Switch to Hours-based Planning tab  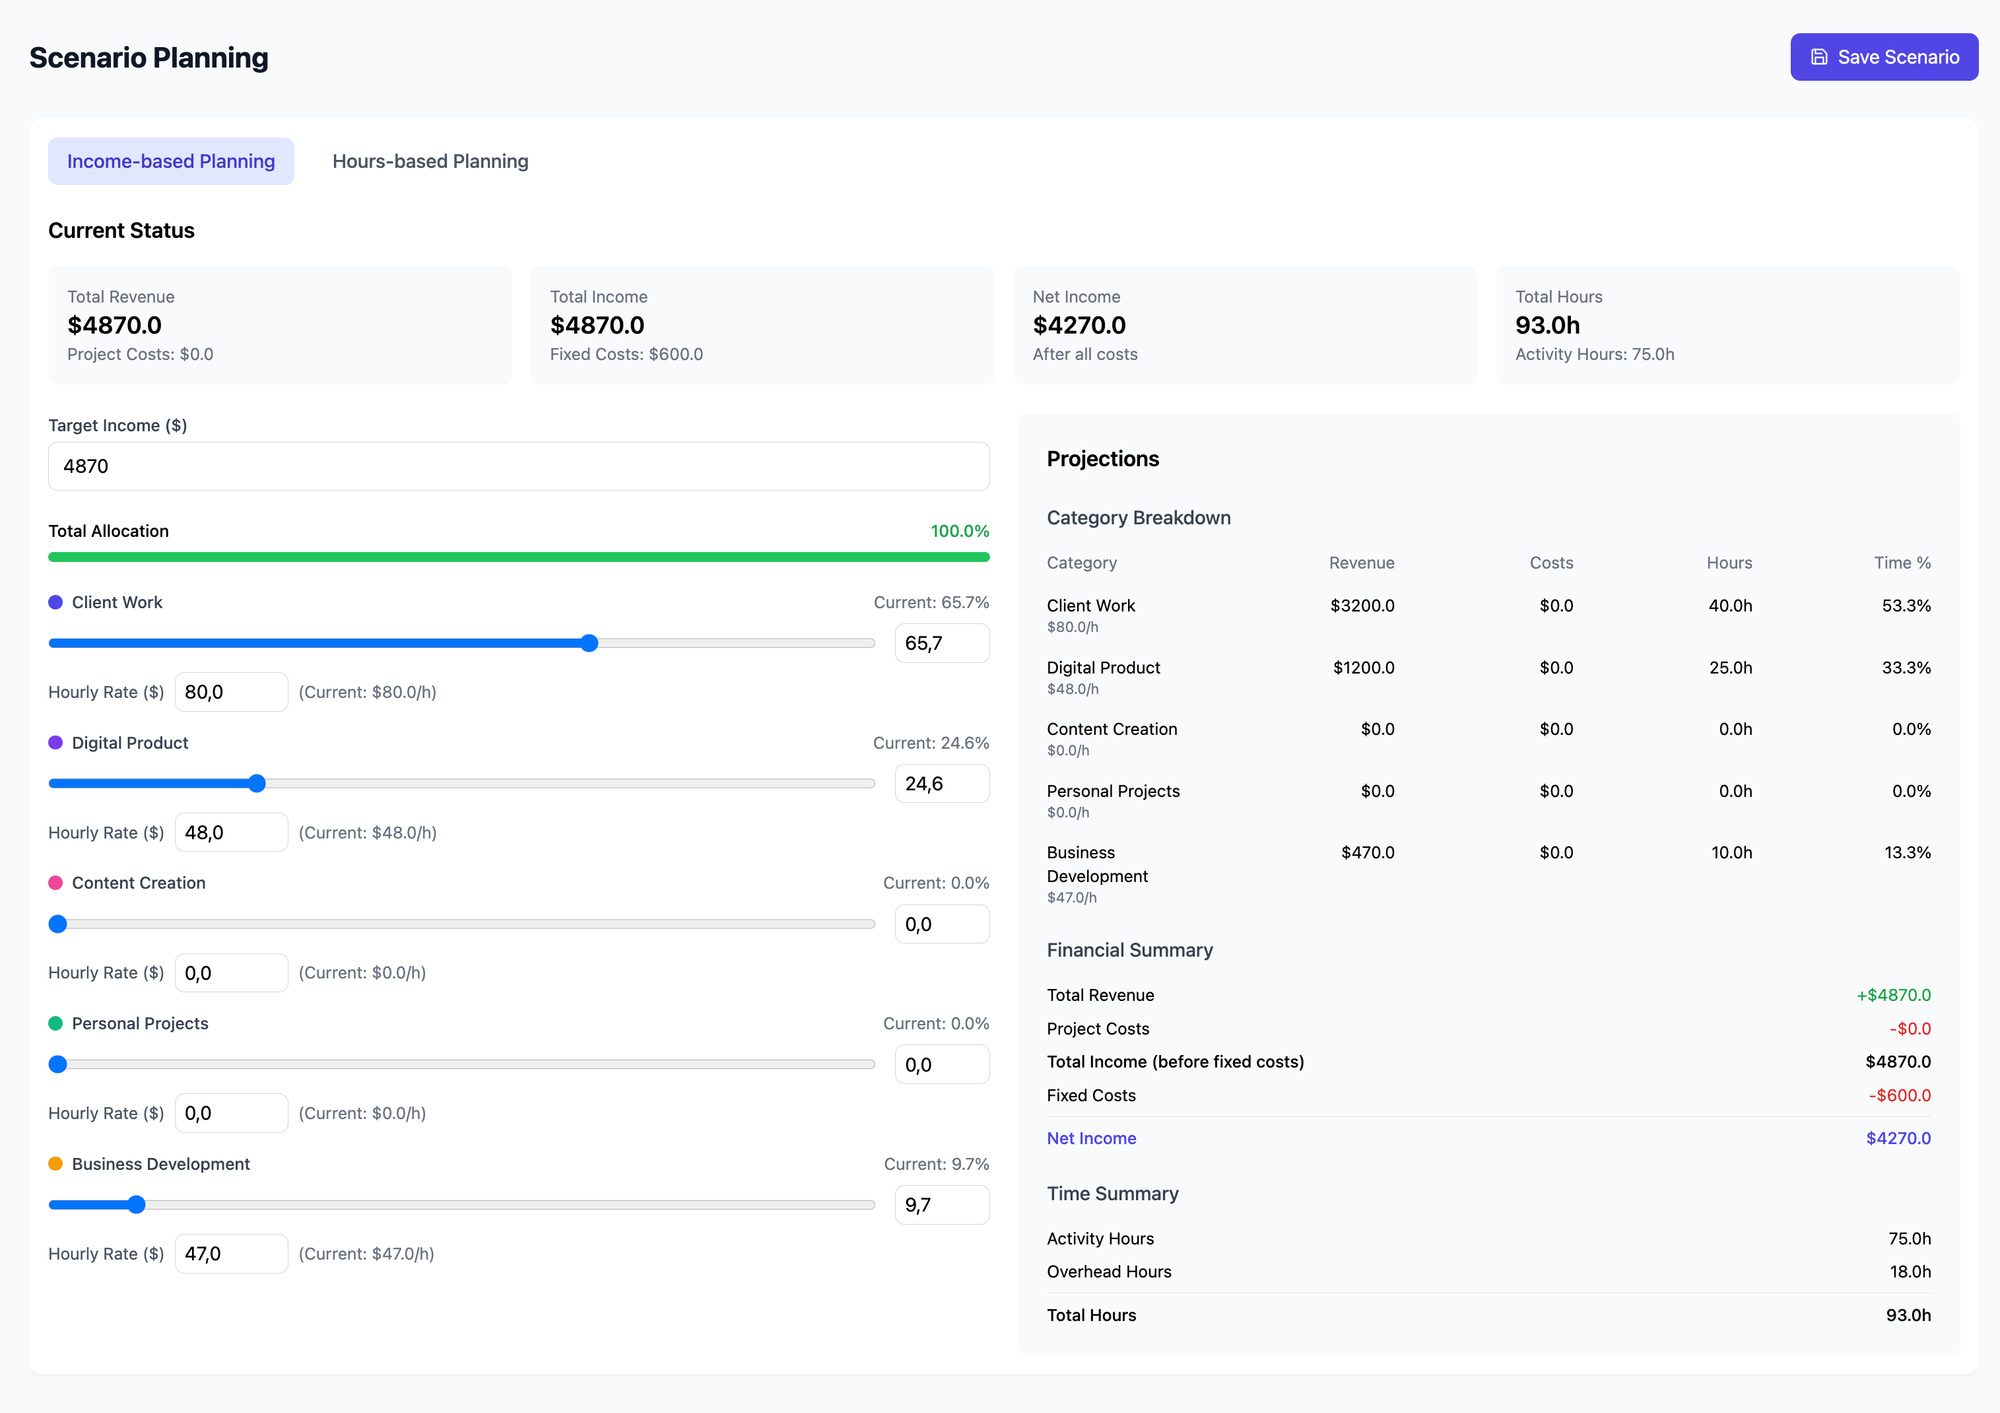[430, 161]
